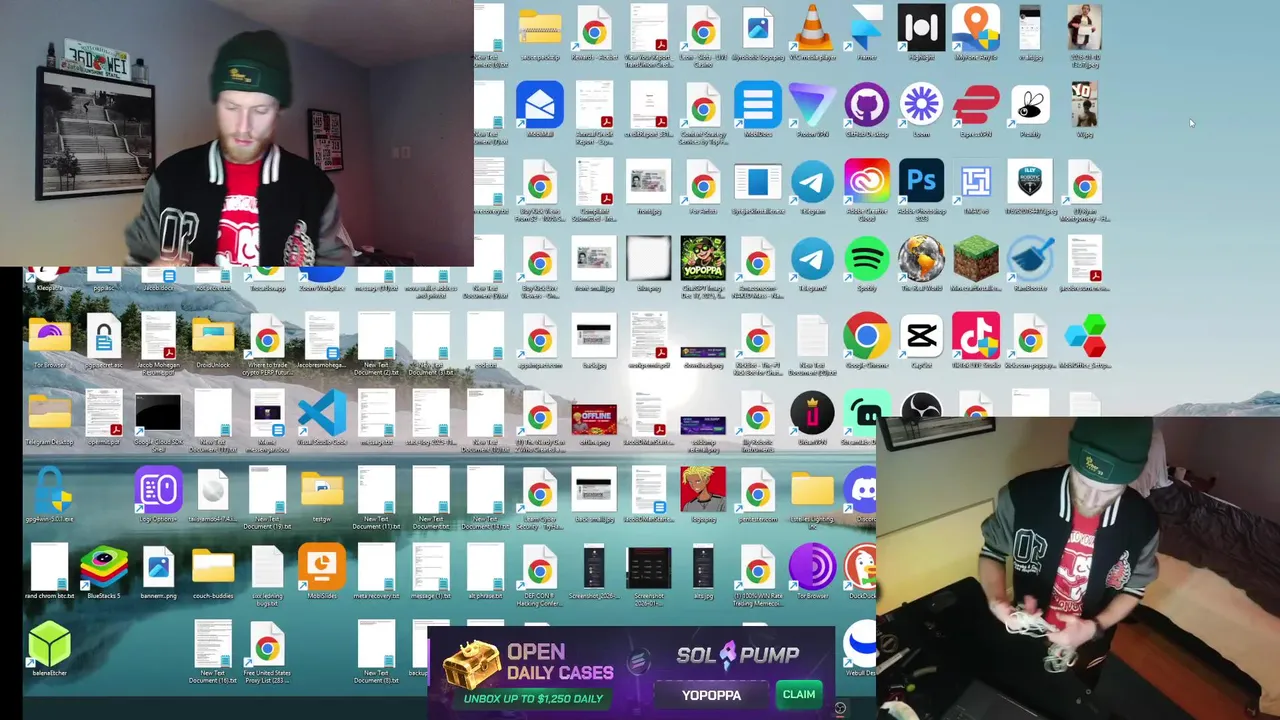Launch ExpressVPN shortcut

point(975,105)
